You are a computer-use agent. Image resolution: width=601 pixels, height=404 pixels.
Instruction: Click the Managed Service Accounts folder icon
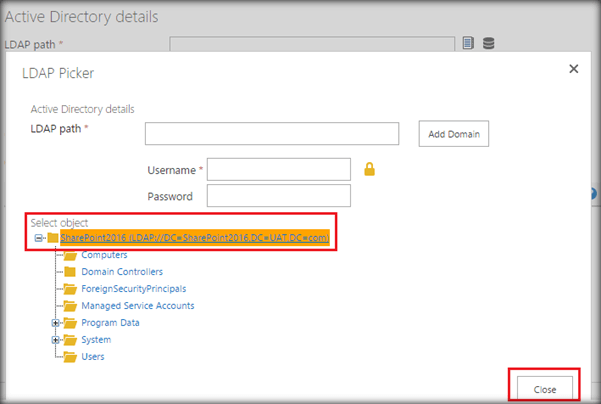tap(71, 305)
